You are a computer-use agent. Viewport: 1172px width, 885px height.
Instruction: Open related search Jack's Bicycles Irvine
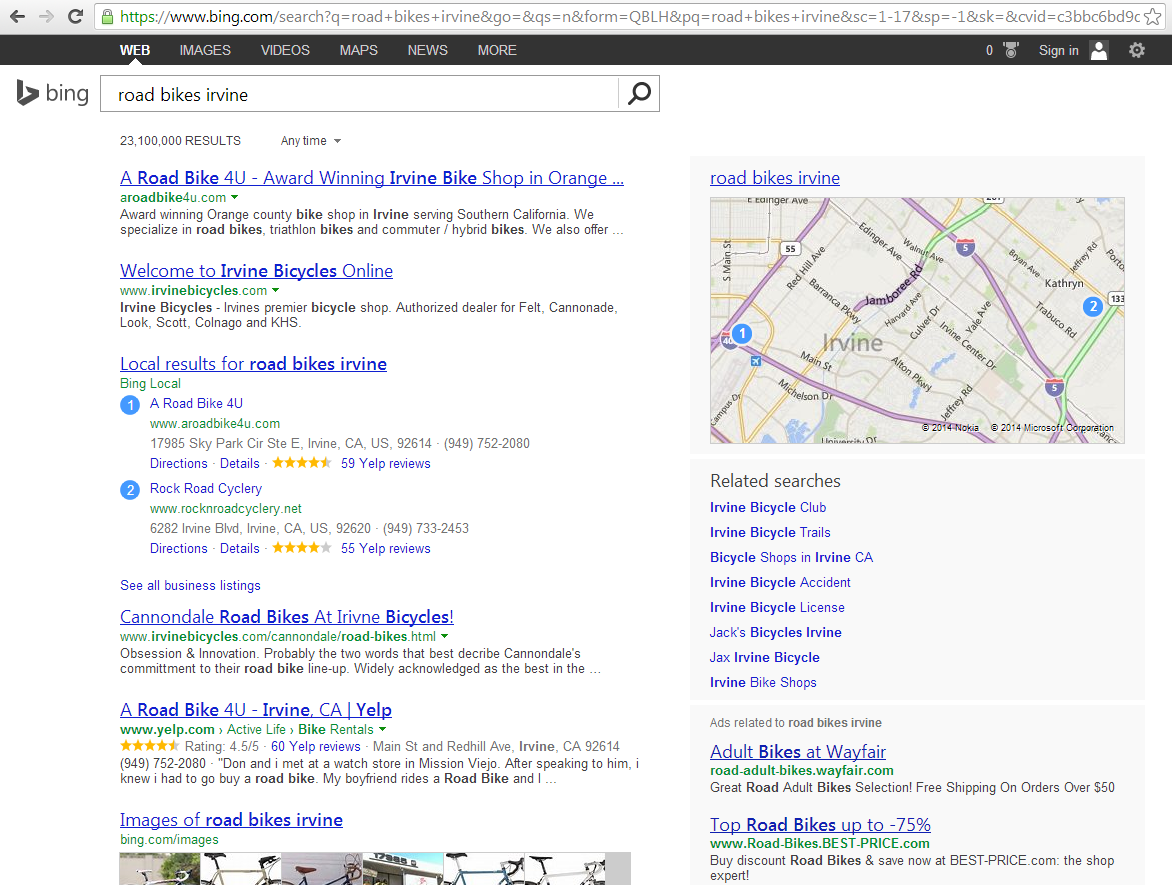pyautogui.click(x=775, y=632)
